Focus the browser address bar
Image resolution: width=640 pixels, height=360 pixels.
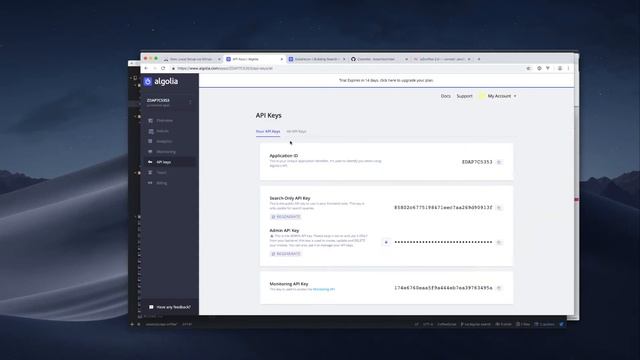[347, 68]
